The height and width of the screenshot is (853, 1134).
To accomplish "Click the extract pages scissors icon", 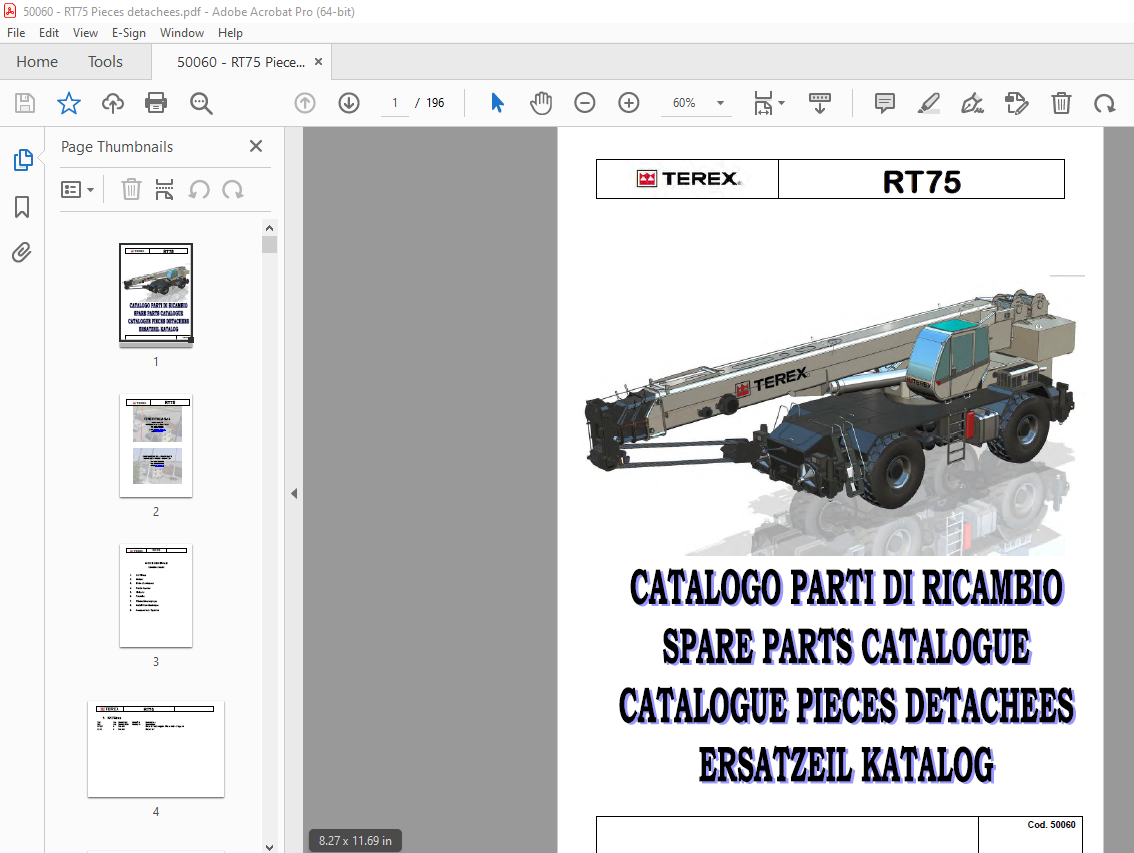I will click(x=164, y=190).
